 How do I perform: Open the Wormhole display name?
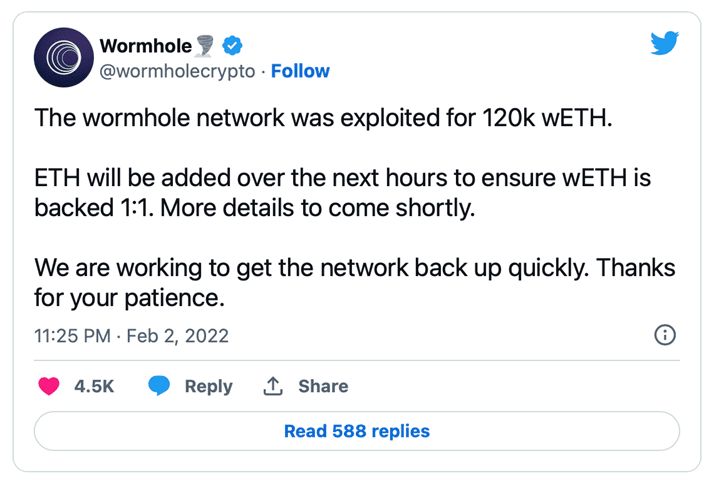[146, 46]
